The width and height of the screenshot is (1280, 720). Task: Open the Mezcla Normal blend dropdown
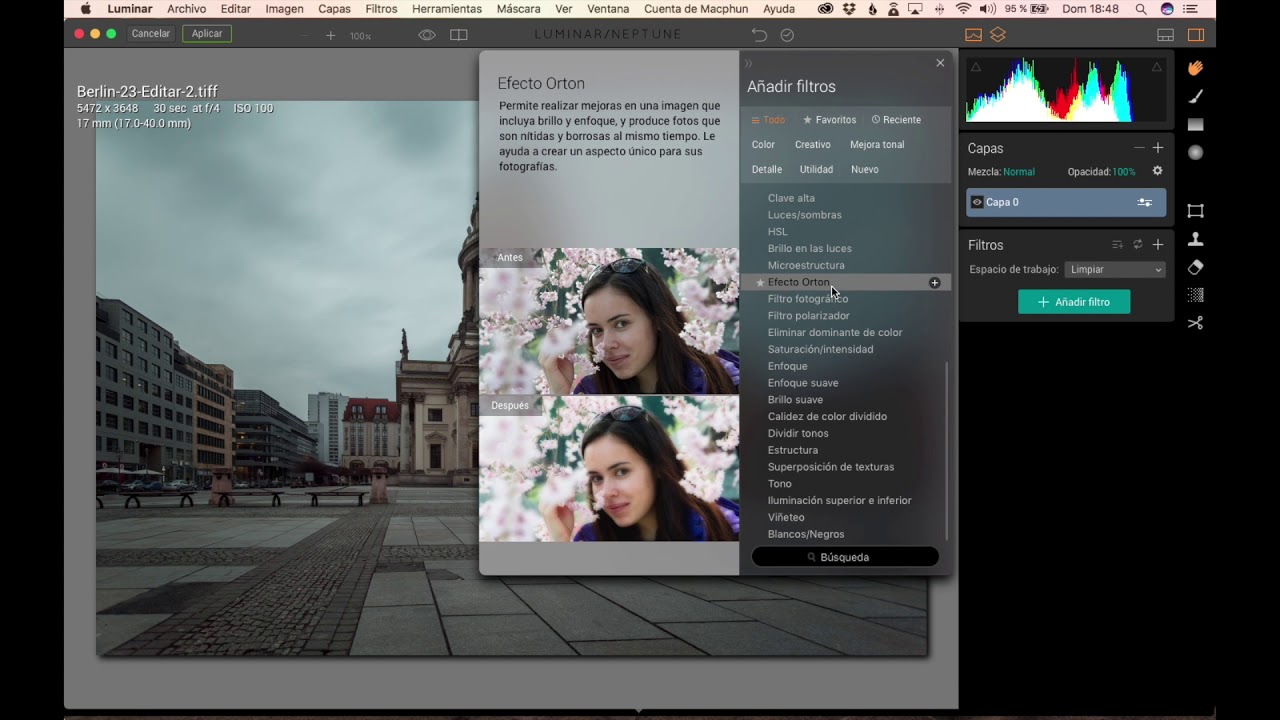(x=1019, y=172)
